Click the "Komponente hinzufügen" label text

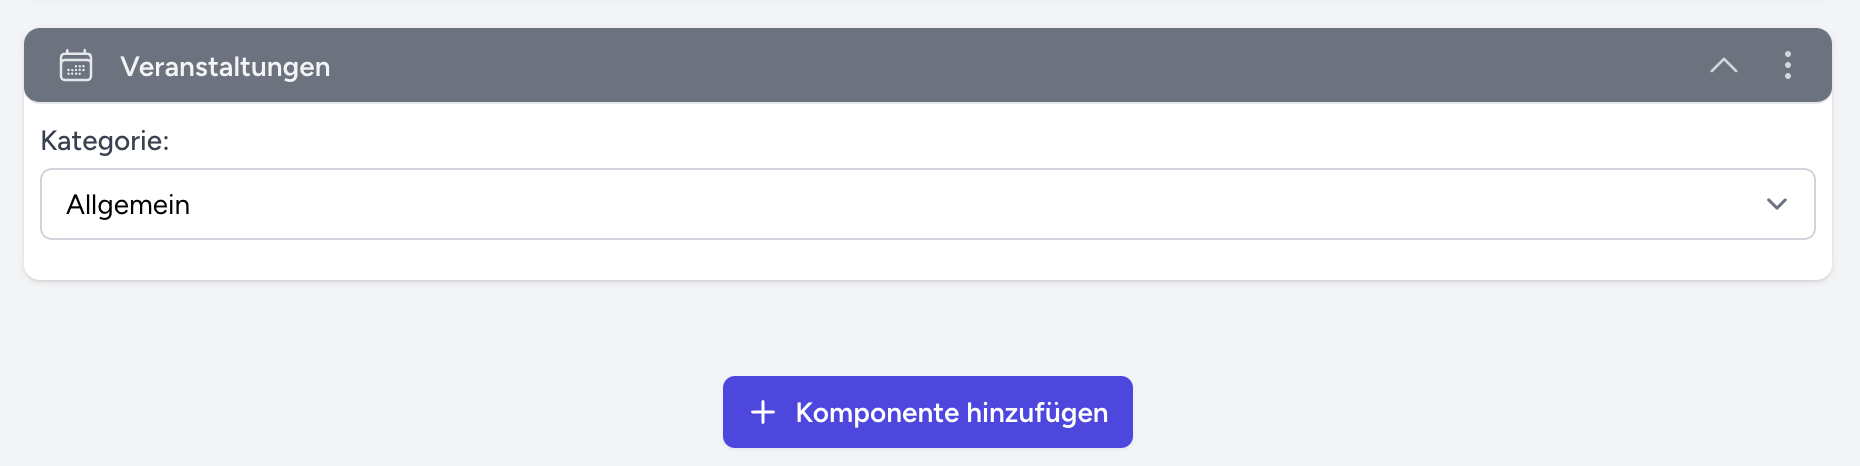pos(951,413)
